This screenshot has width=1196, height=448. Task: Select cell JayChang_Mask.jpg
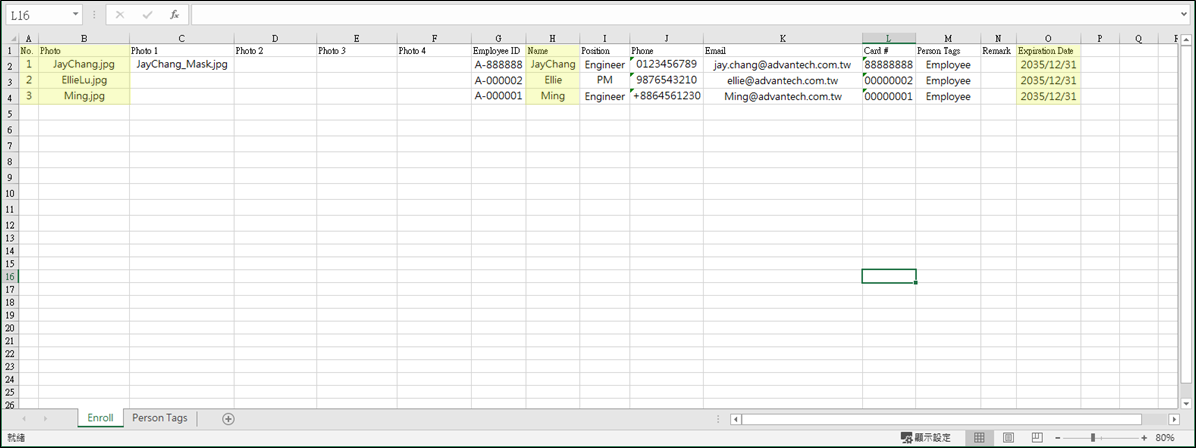click(x=182, y=65)
